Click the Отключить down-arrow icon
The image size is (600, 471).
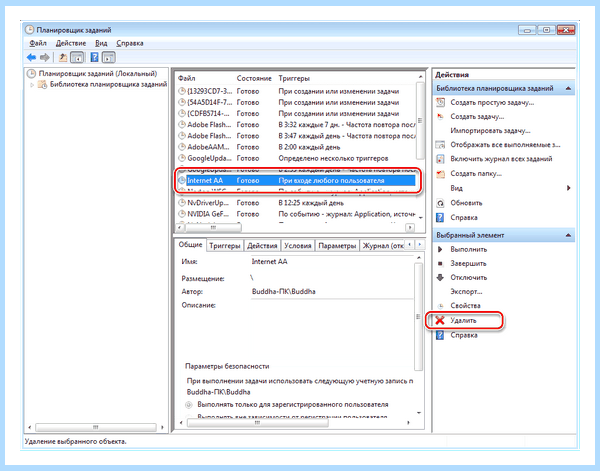coord(440,277)
